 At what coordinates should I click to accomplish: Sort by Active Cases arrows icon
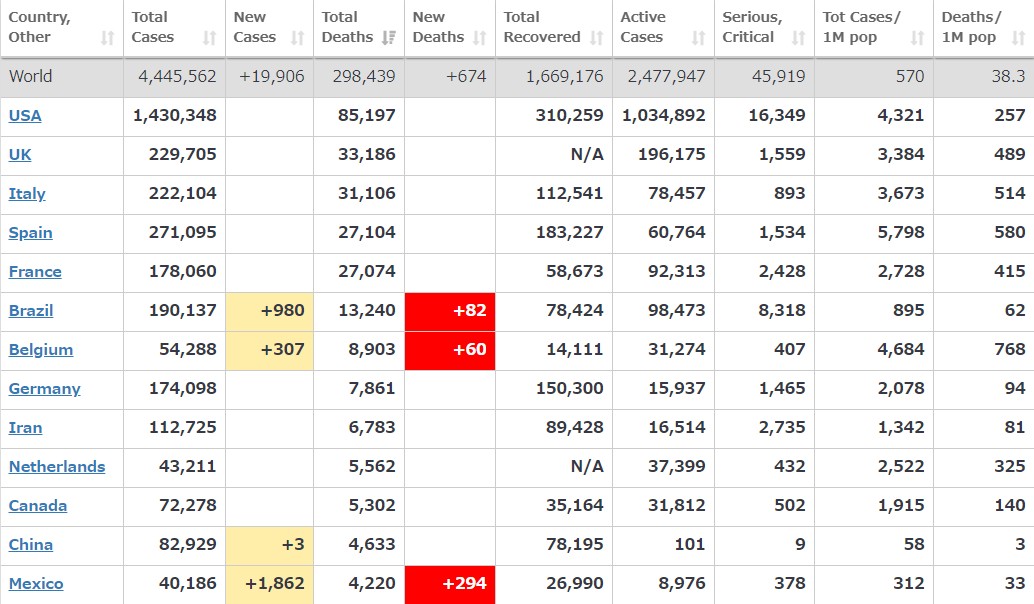click(698, 38)
